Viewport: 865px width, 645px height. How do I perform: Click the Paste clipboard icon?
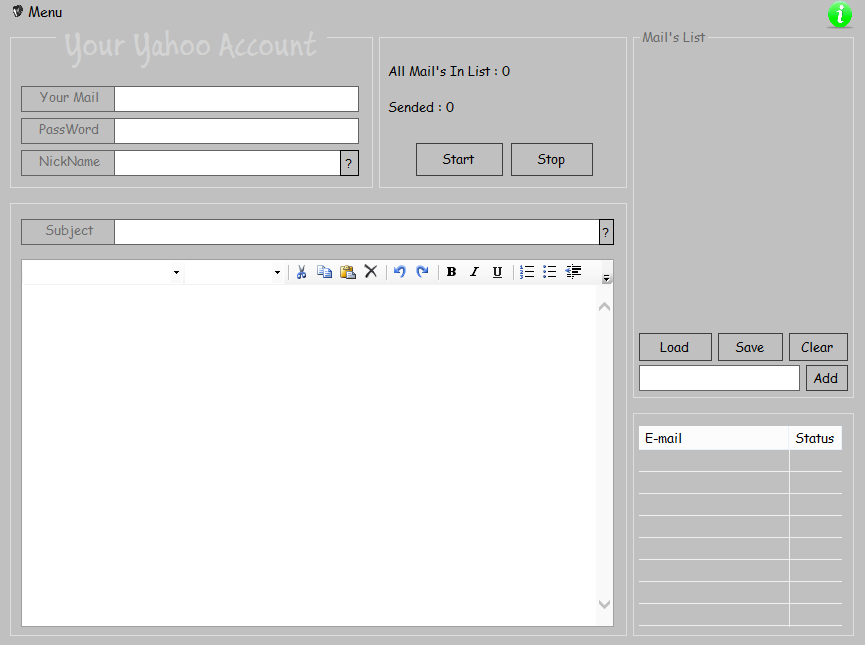click(x=348, y=272)
